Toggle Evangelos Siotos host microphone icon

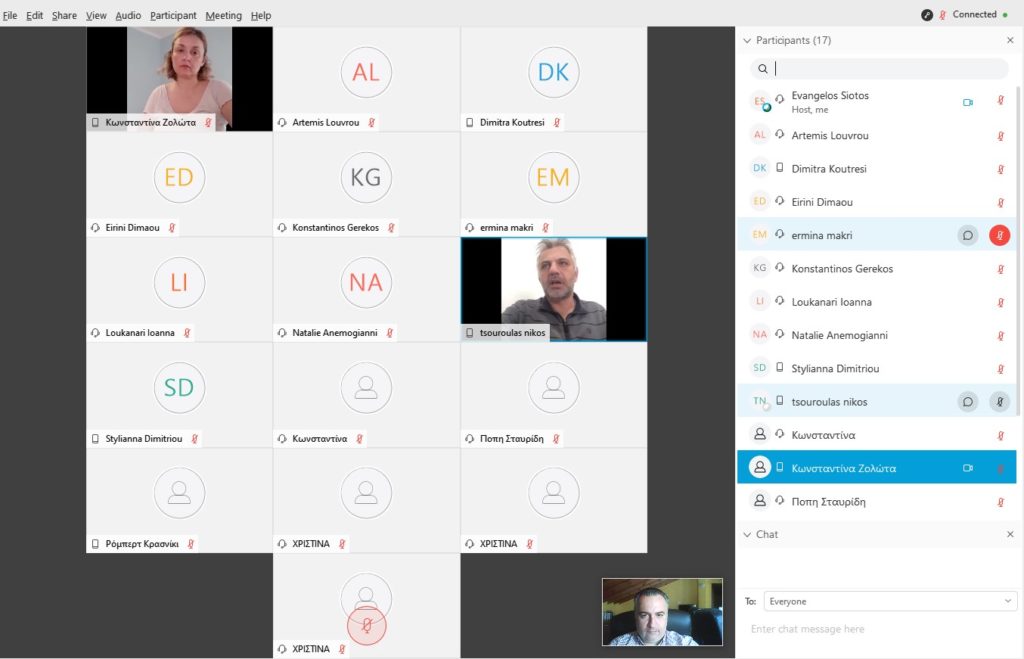1000,100
